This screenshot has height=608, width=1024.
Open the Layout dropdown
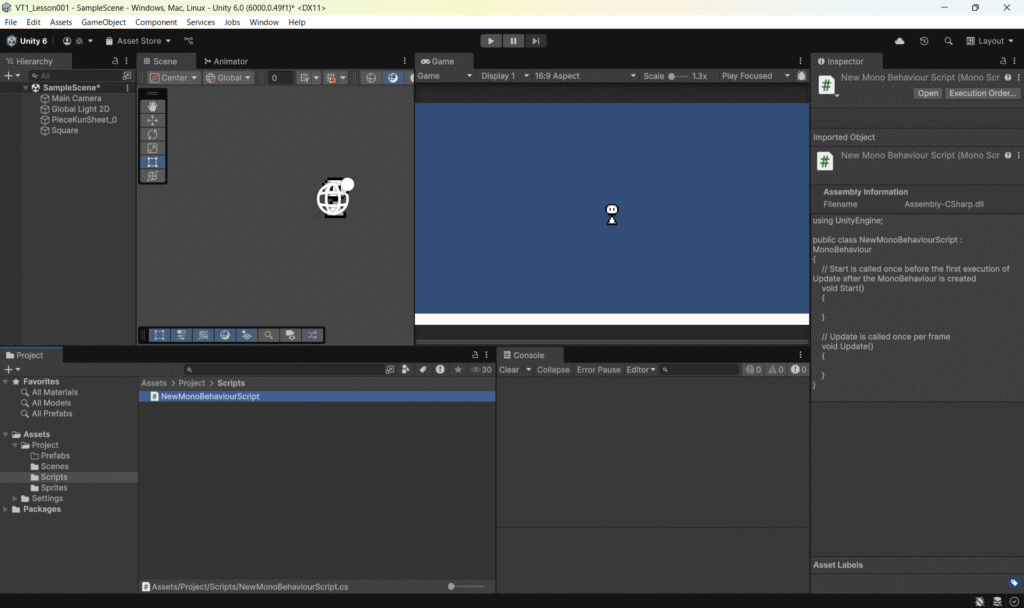(x=990, y=40)
